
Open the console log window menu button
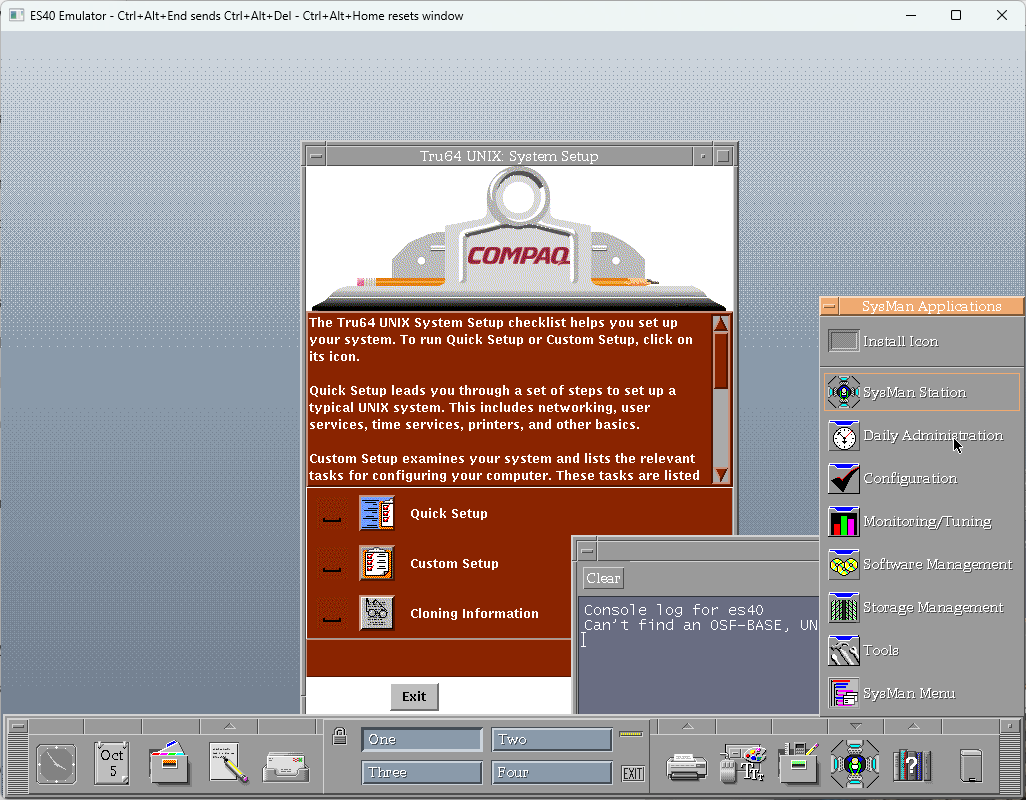click(587, 551)
